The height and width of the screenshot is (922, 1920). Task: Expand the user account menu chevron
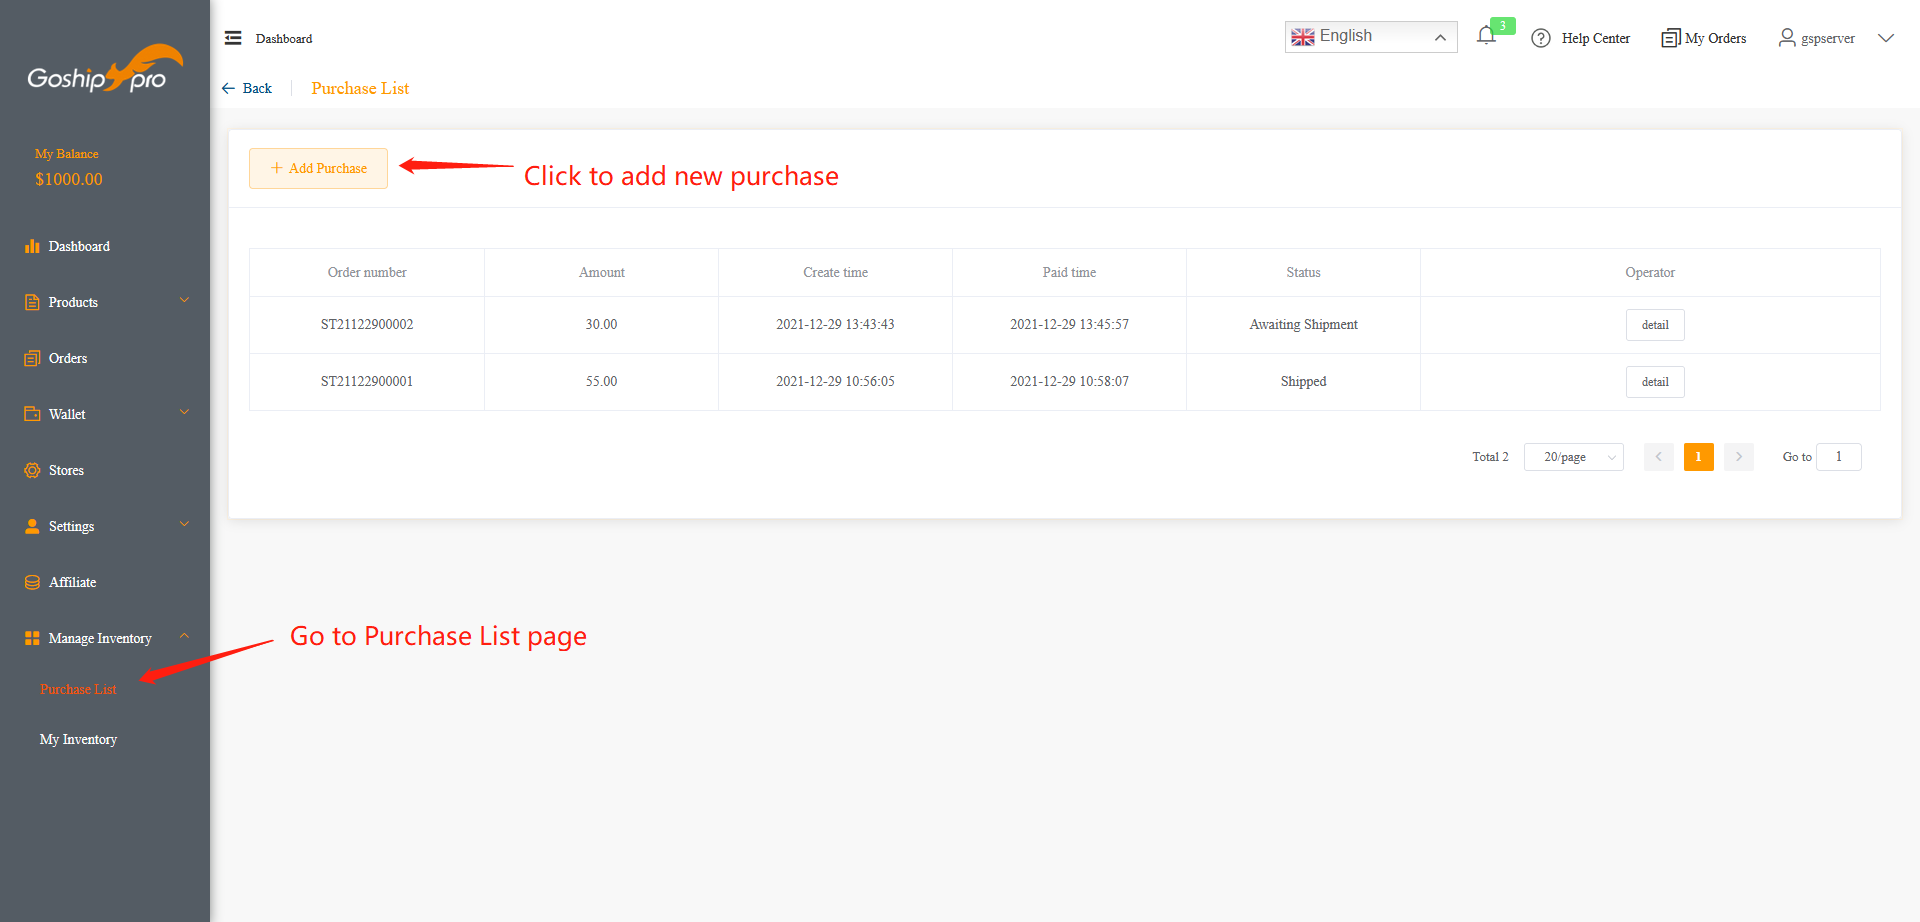tap(1886, 39)
